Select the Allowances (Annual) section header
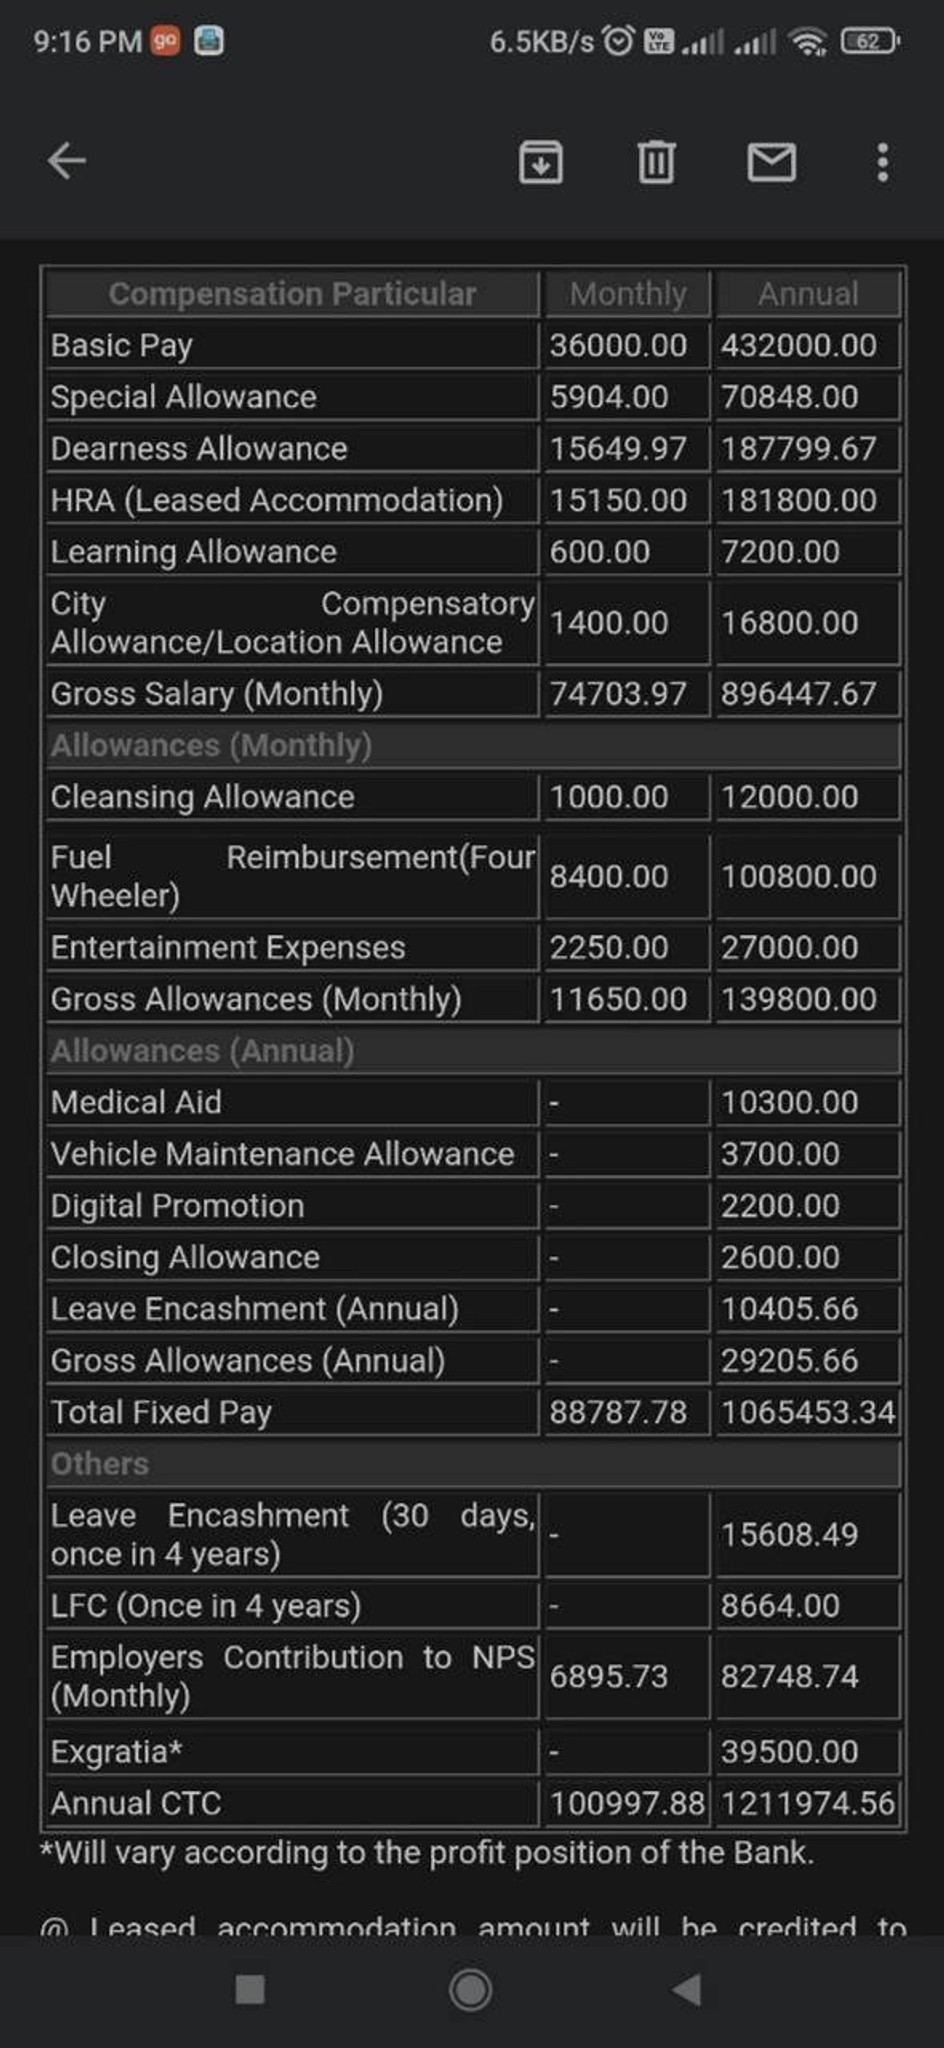This screenshot has width=944, height=2048. point(473,1051)
